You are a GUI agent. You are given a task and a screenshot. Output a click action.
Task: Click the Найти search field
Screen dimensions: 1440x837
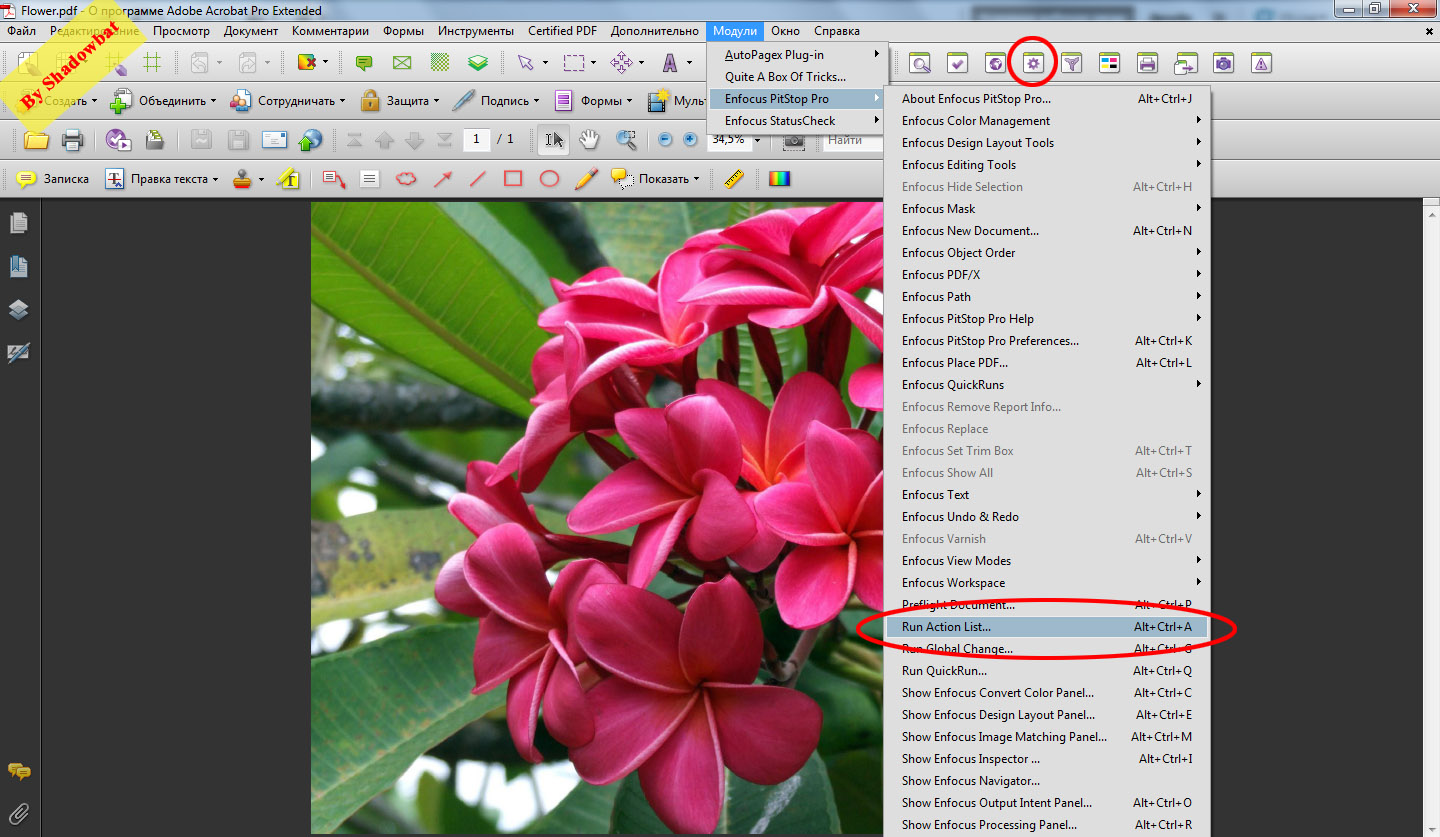point(853,141)
